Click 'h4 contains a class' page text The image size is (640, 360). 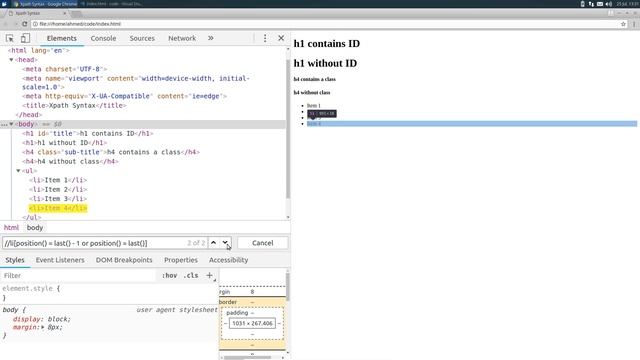[x=315, y=79]
